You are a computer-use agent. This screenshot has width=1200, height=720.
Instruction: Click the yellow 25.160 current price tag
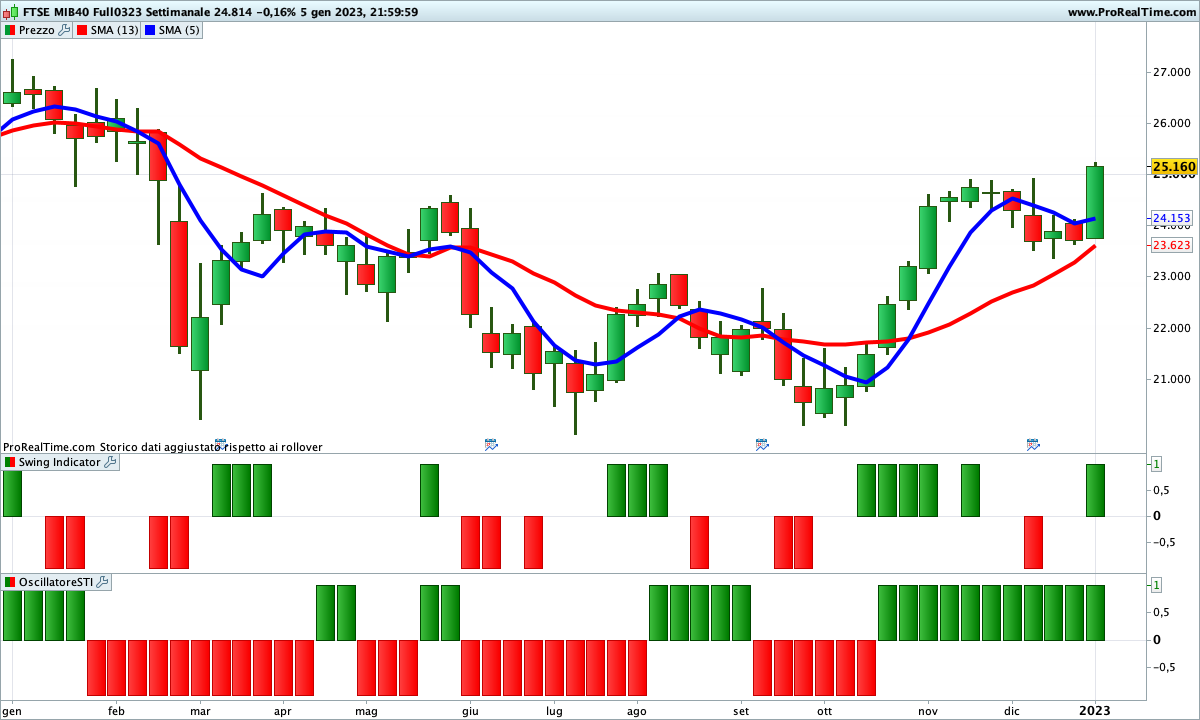1174,167
